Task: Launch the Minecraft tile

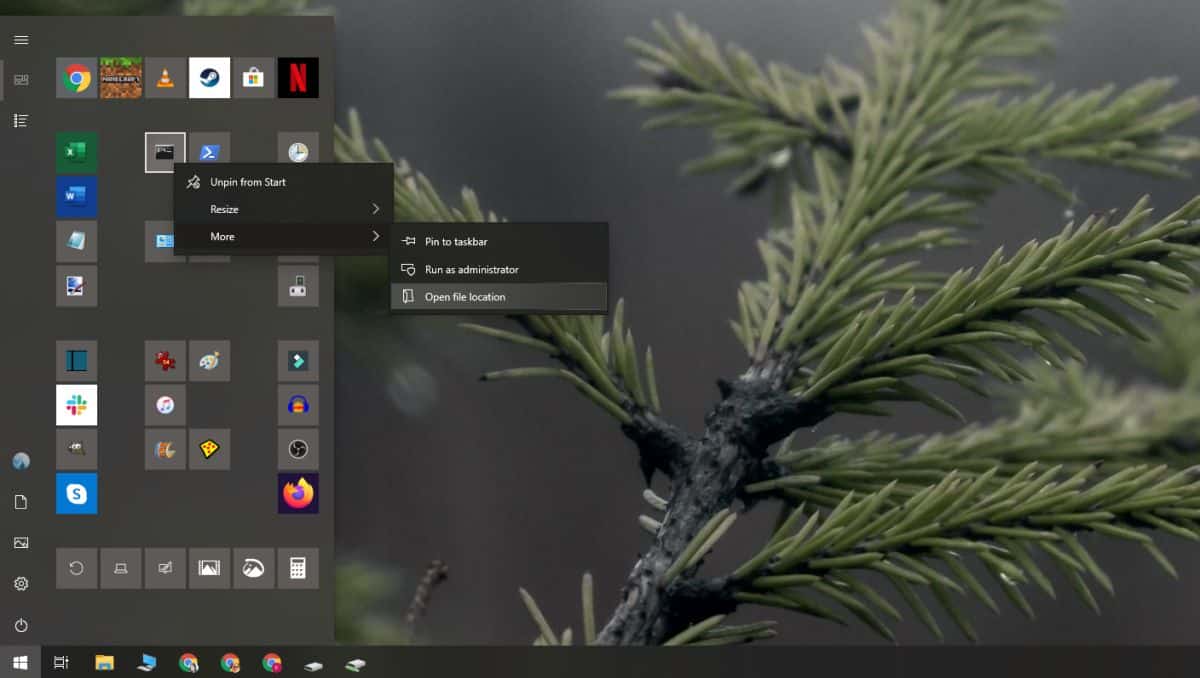Action: (121, 78)
